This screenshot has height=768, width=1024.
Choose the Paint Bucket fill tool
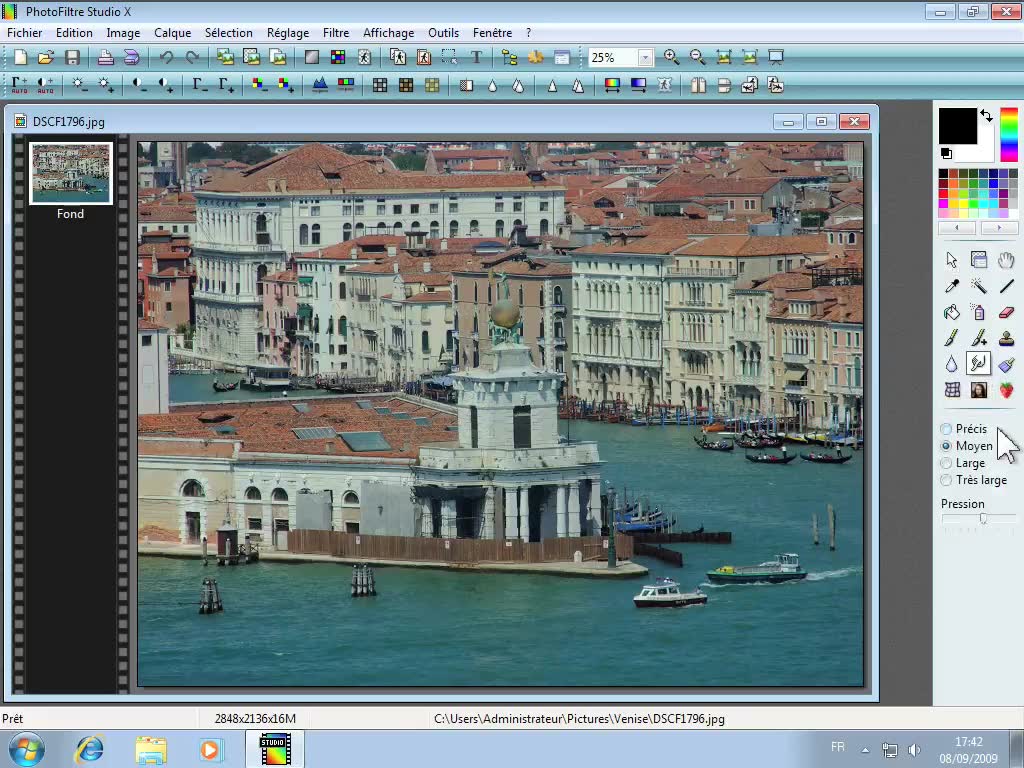(952, 313)
